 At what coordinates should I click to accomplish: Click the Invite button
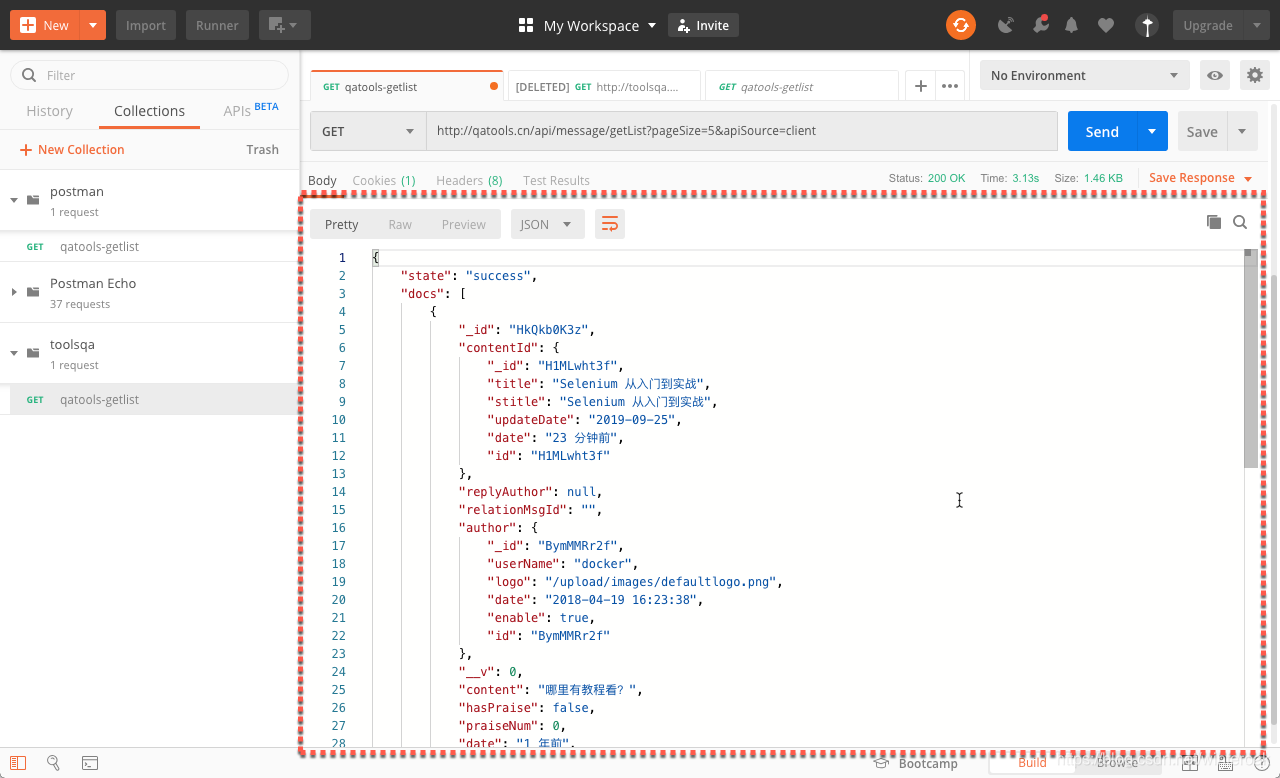[x=703, y=25]
